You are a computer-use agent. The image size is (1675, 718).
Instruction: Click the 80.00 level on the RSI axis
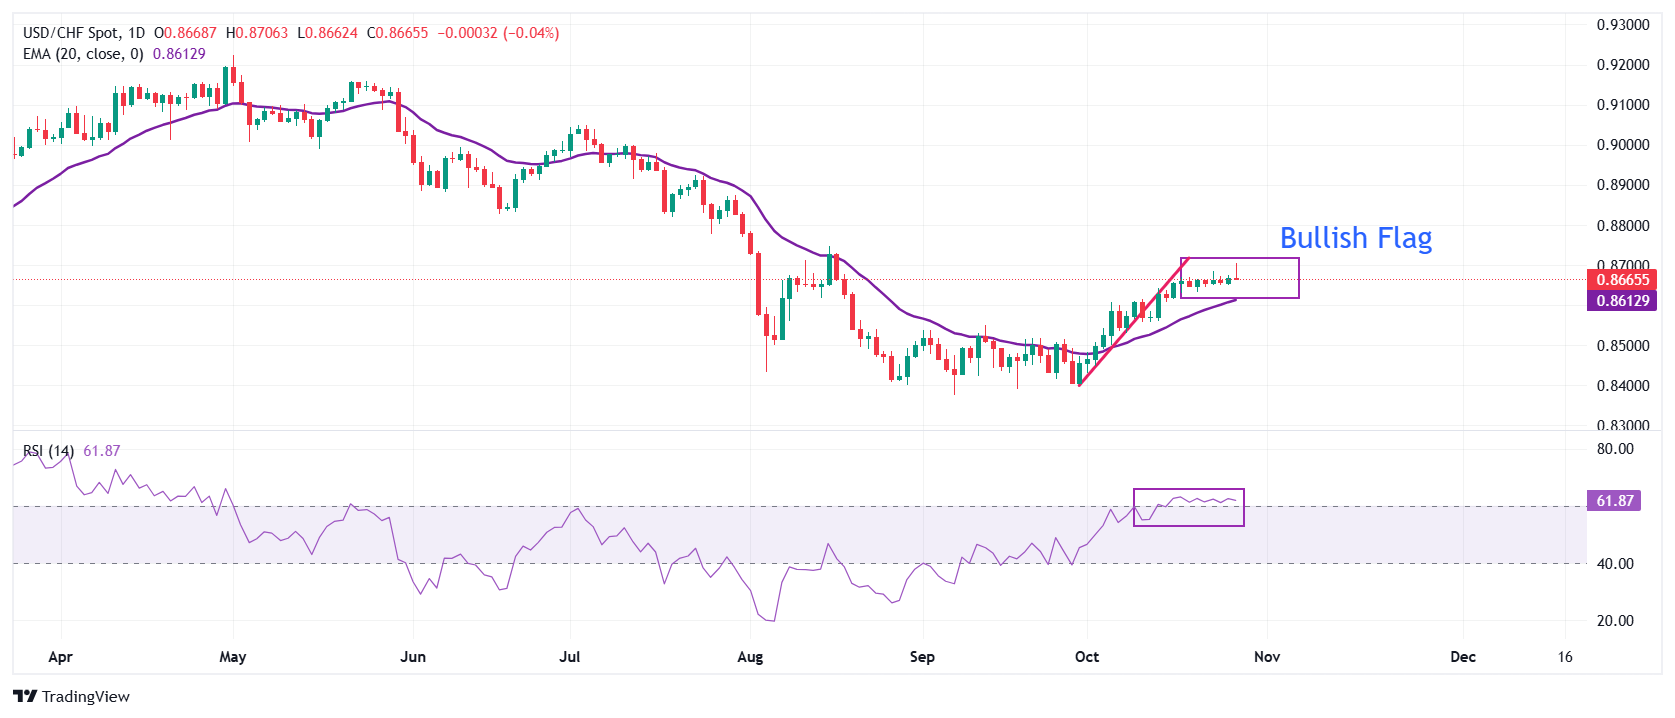click(x=1615, y=449)
